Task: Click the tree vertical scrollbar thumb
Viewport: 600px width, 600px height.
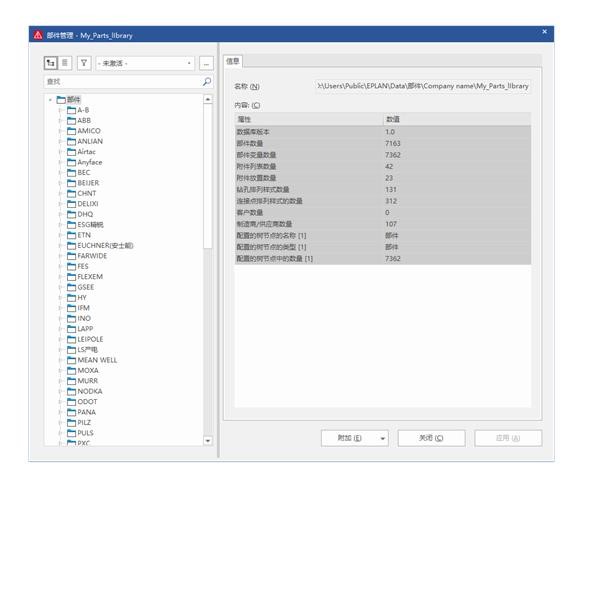Action: 207,176
